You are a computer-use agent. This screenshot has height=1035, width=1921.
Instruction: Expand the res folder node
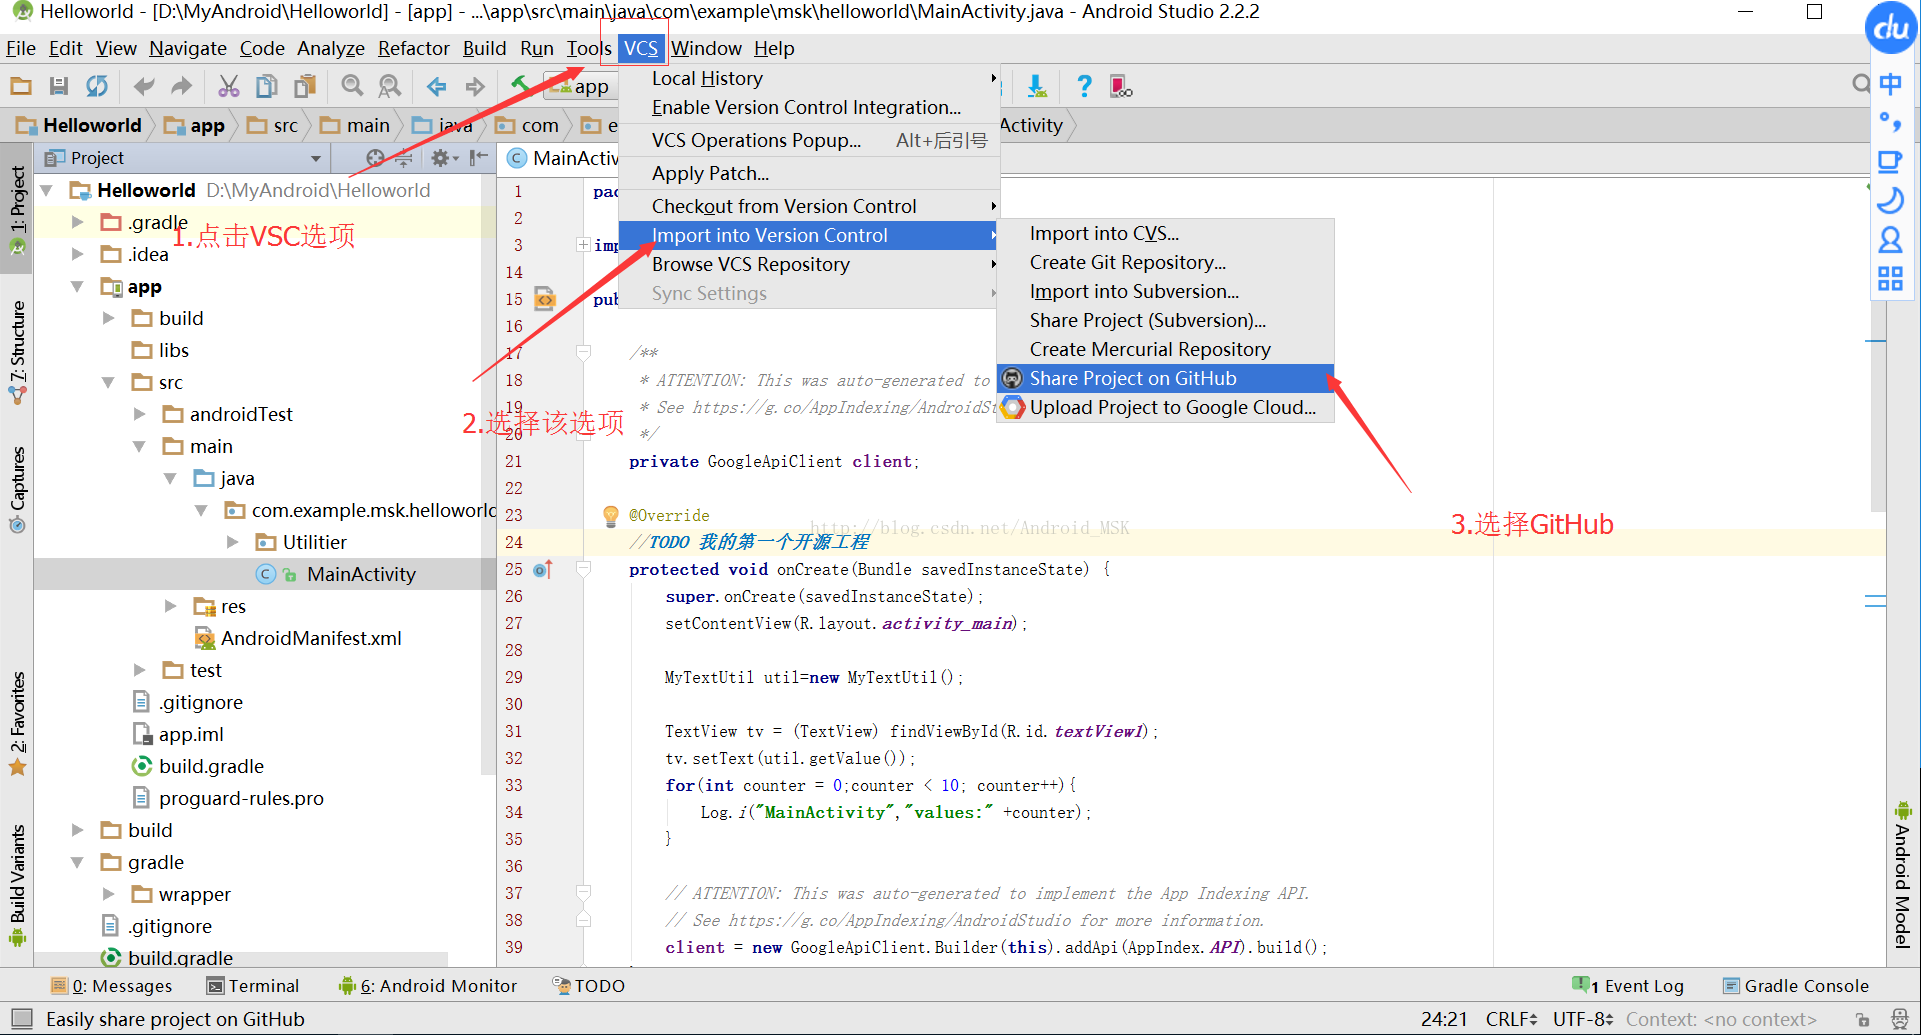[x=171, y=606]
